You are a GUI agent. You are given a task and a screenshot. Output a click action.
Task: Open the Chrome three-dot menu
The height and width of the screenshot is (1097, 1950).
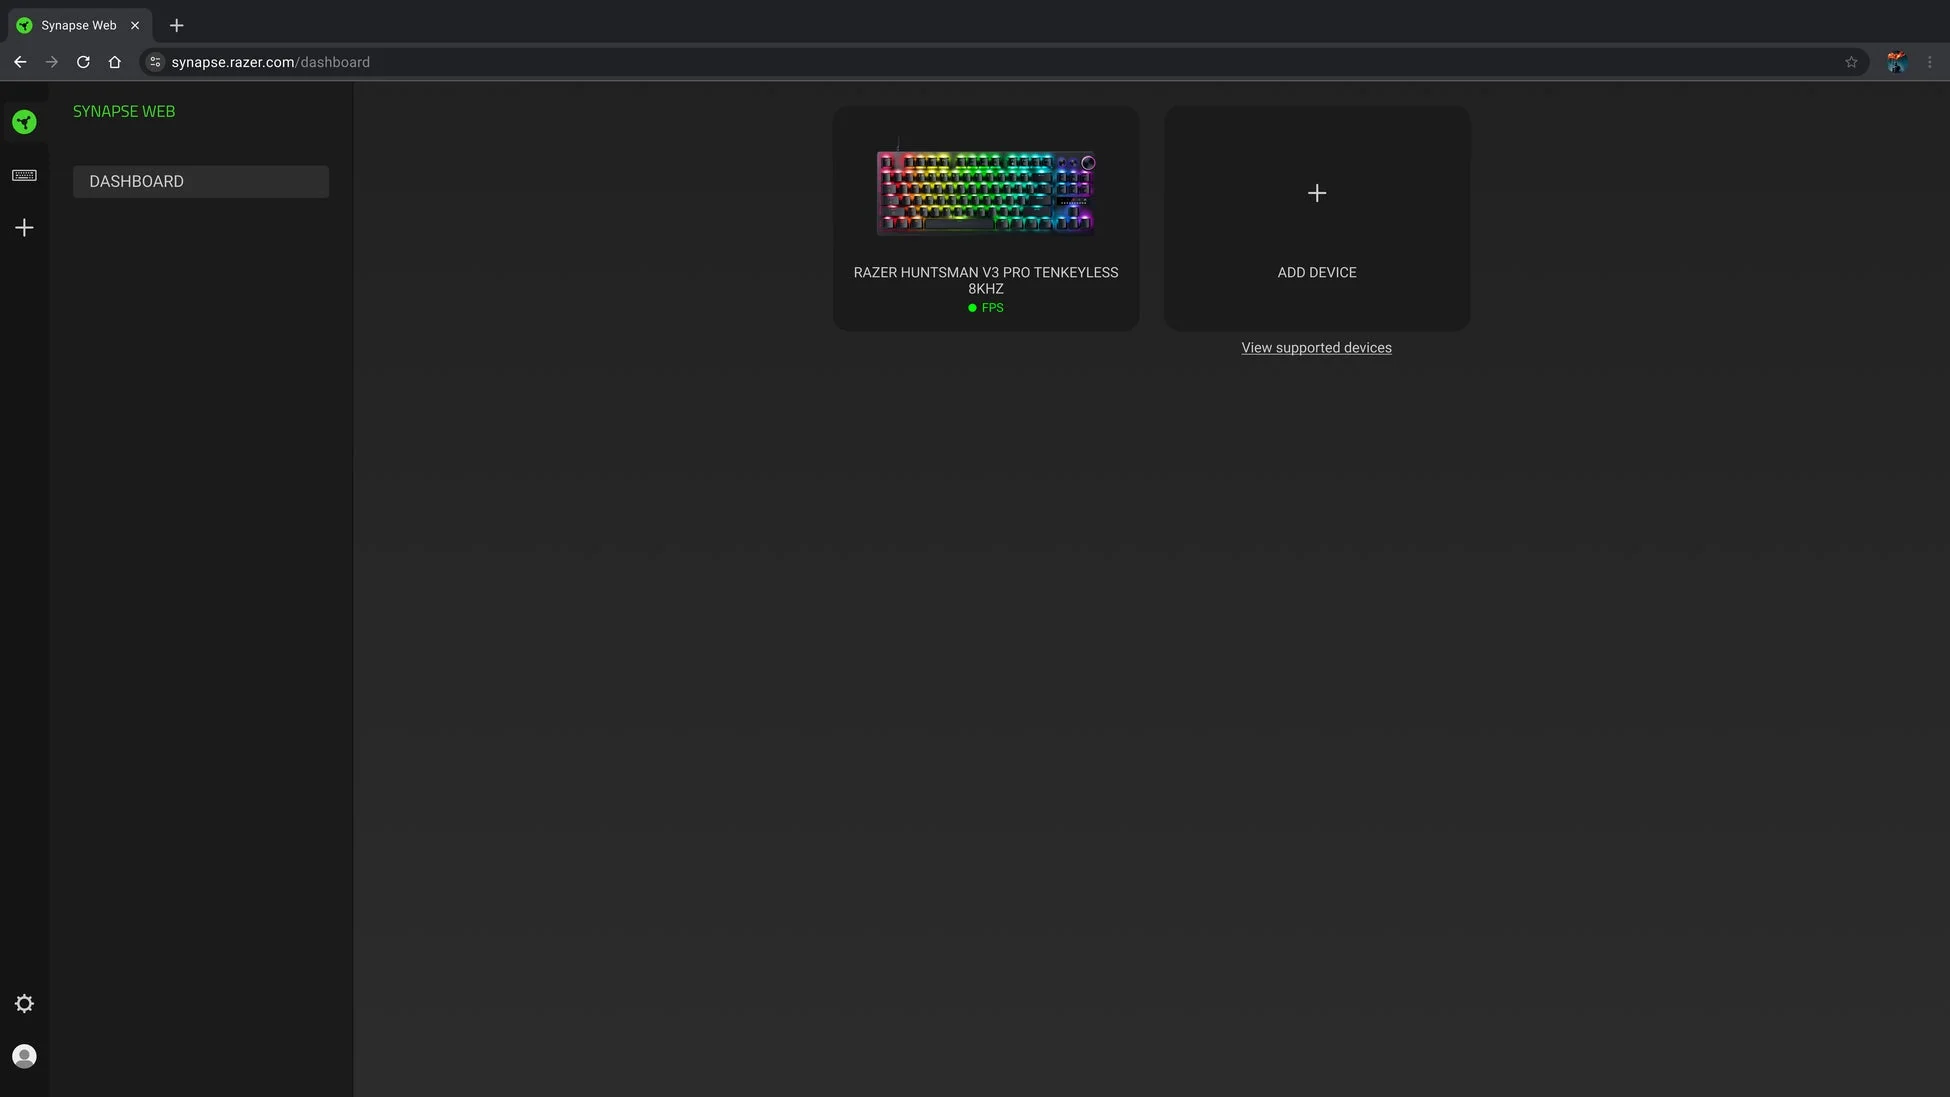1930,61
